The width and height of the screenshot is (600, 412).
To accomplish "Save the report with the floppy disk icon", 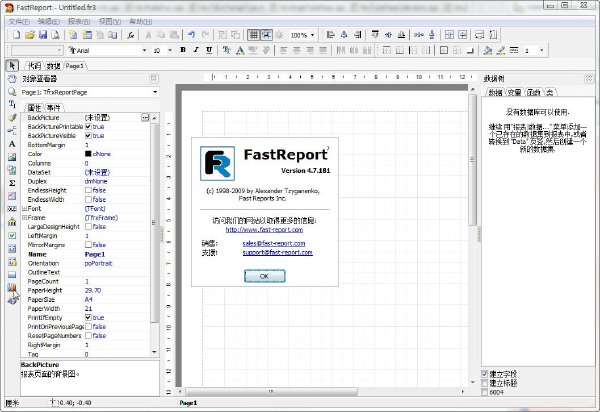I will coord(43,35).
